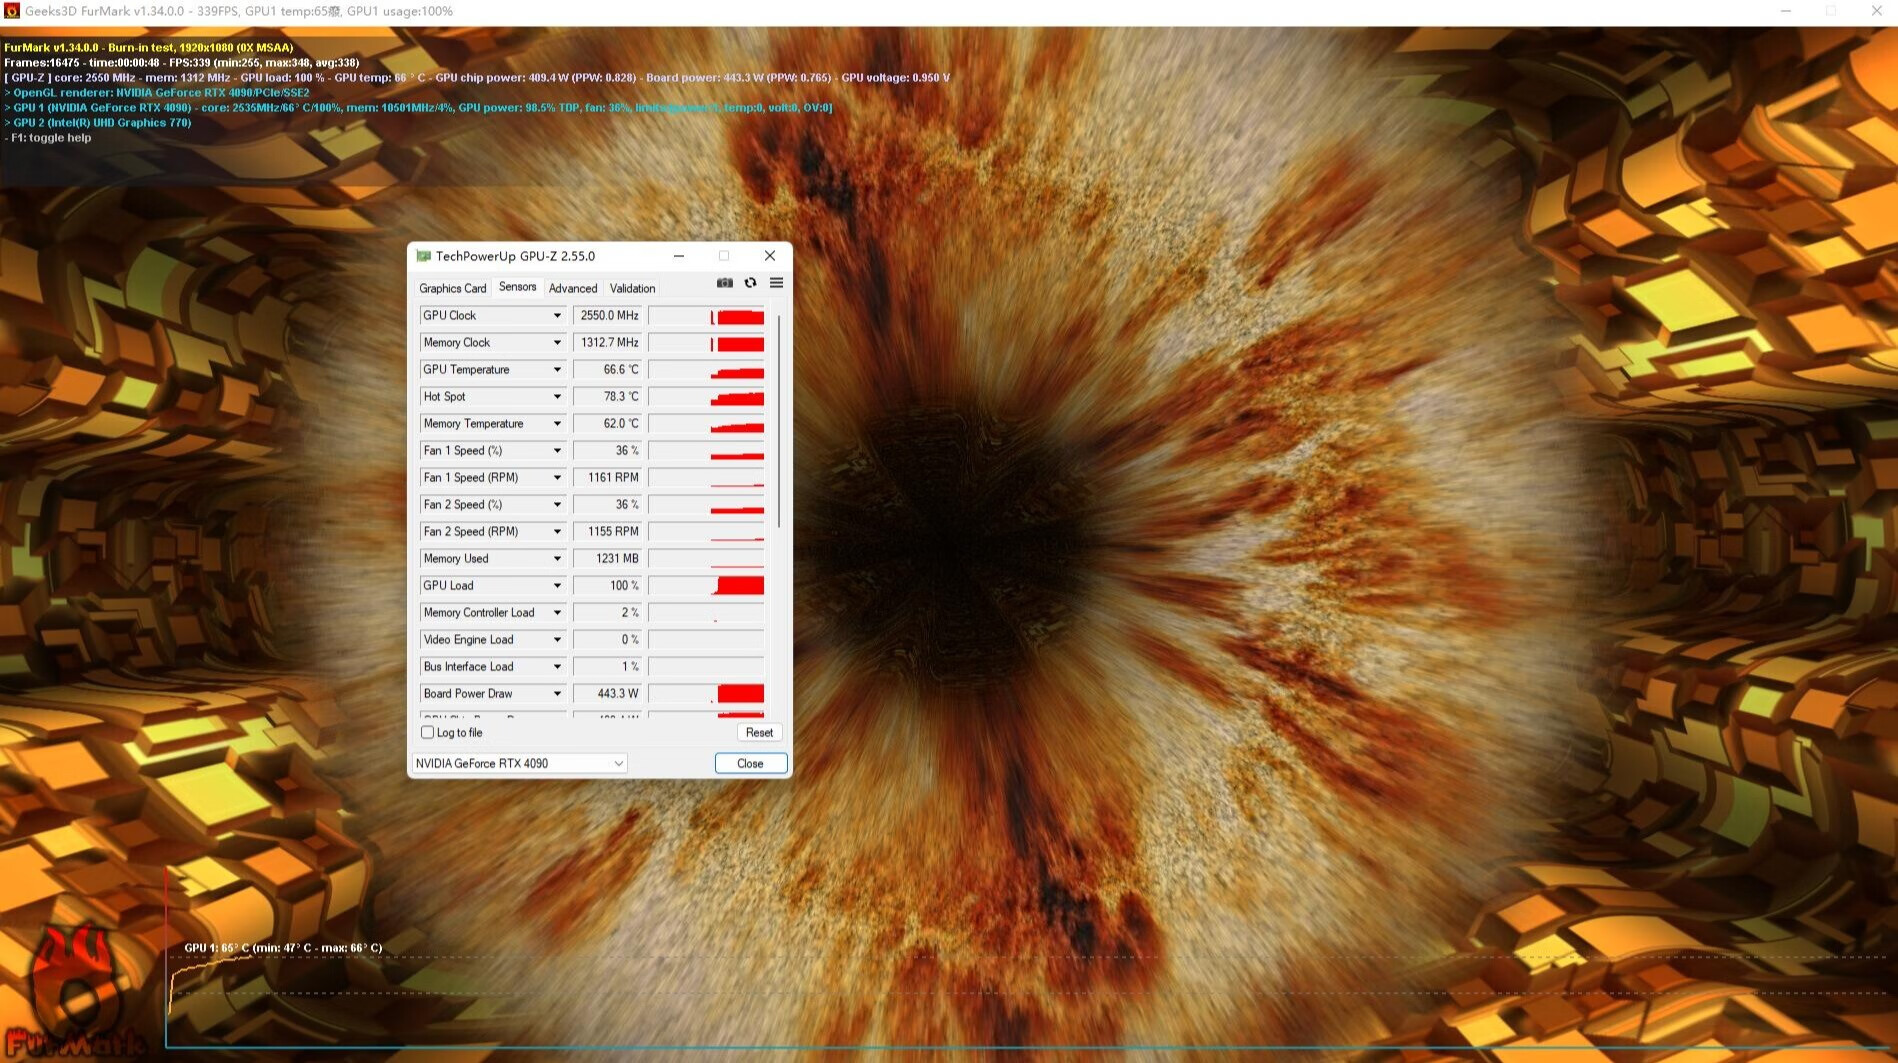This screenshot has width=1898, height=1063.
Task: Click the GPU-Z refresh icon
Action: click(x=750, y=283)
